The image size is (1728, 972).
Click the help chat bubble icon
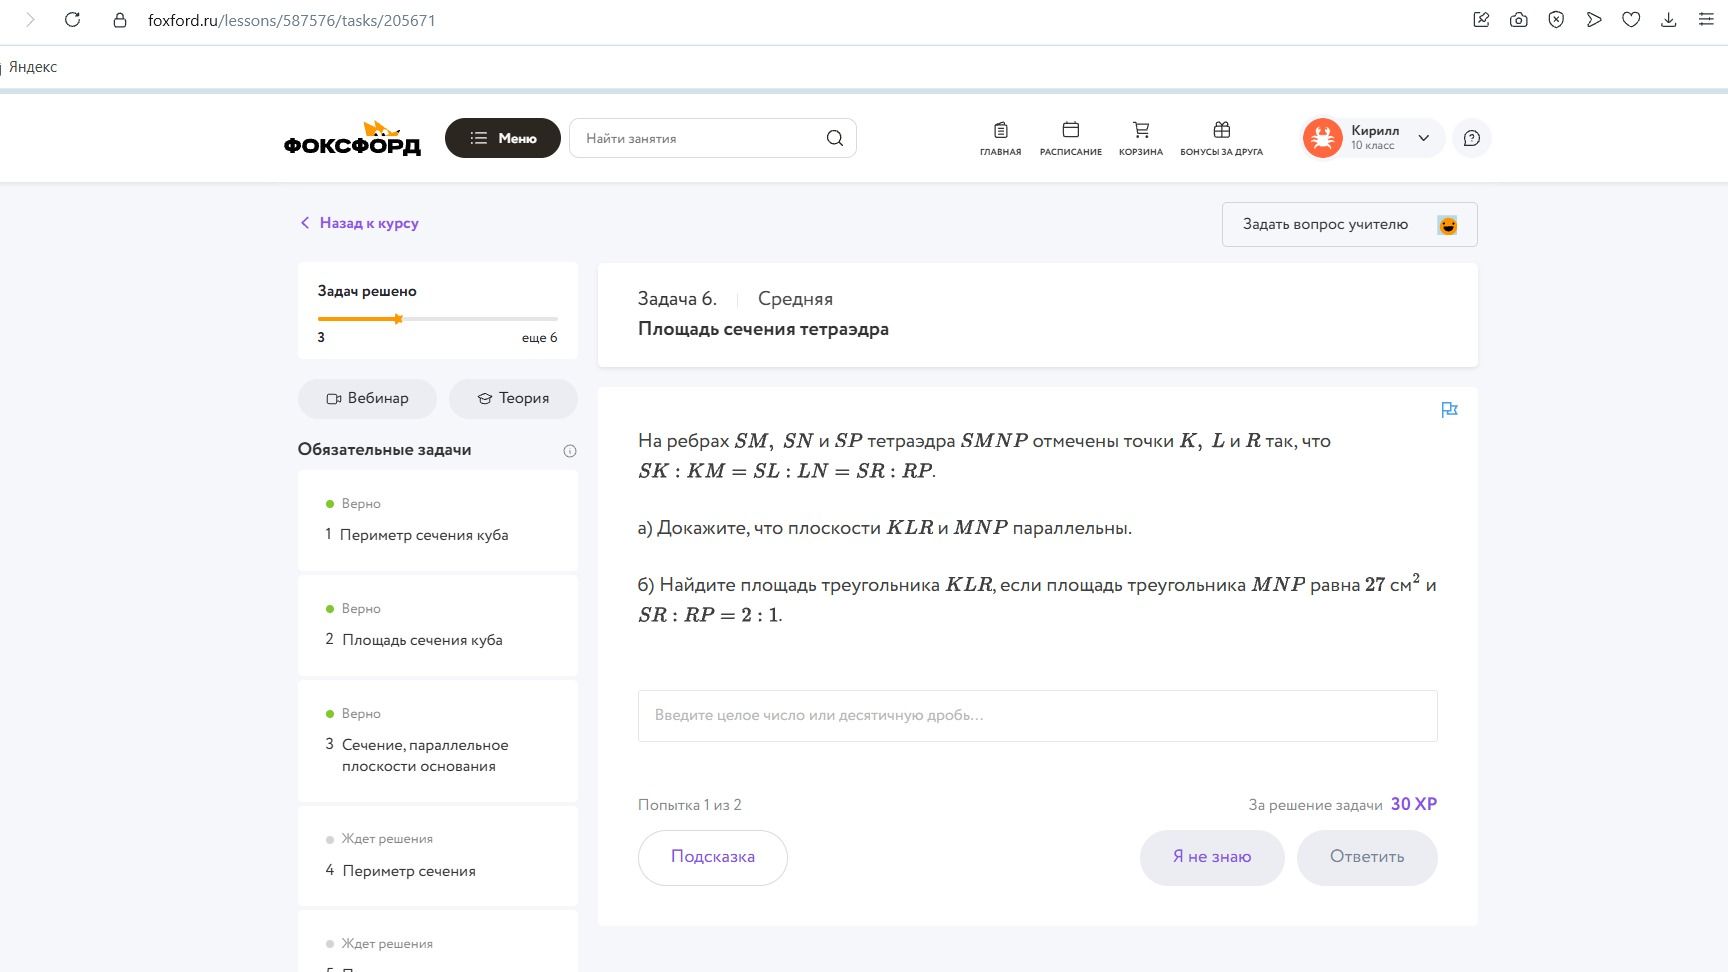(x=1471, y=138)
